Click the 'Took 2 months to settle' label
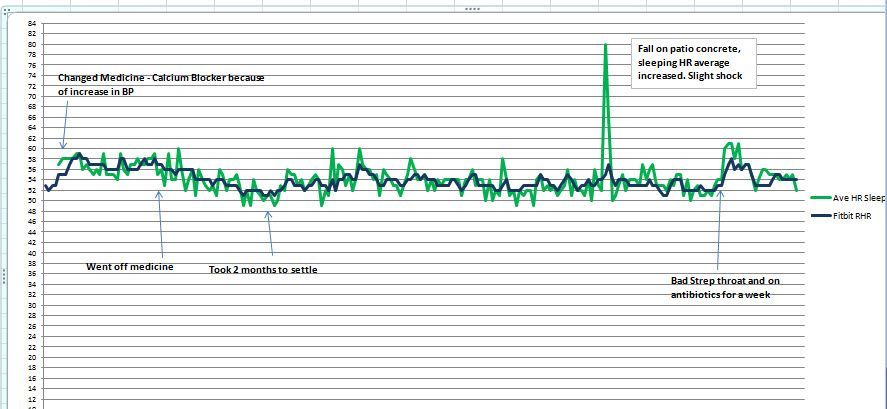The image size is (887, 409). tap(263, 270)
